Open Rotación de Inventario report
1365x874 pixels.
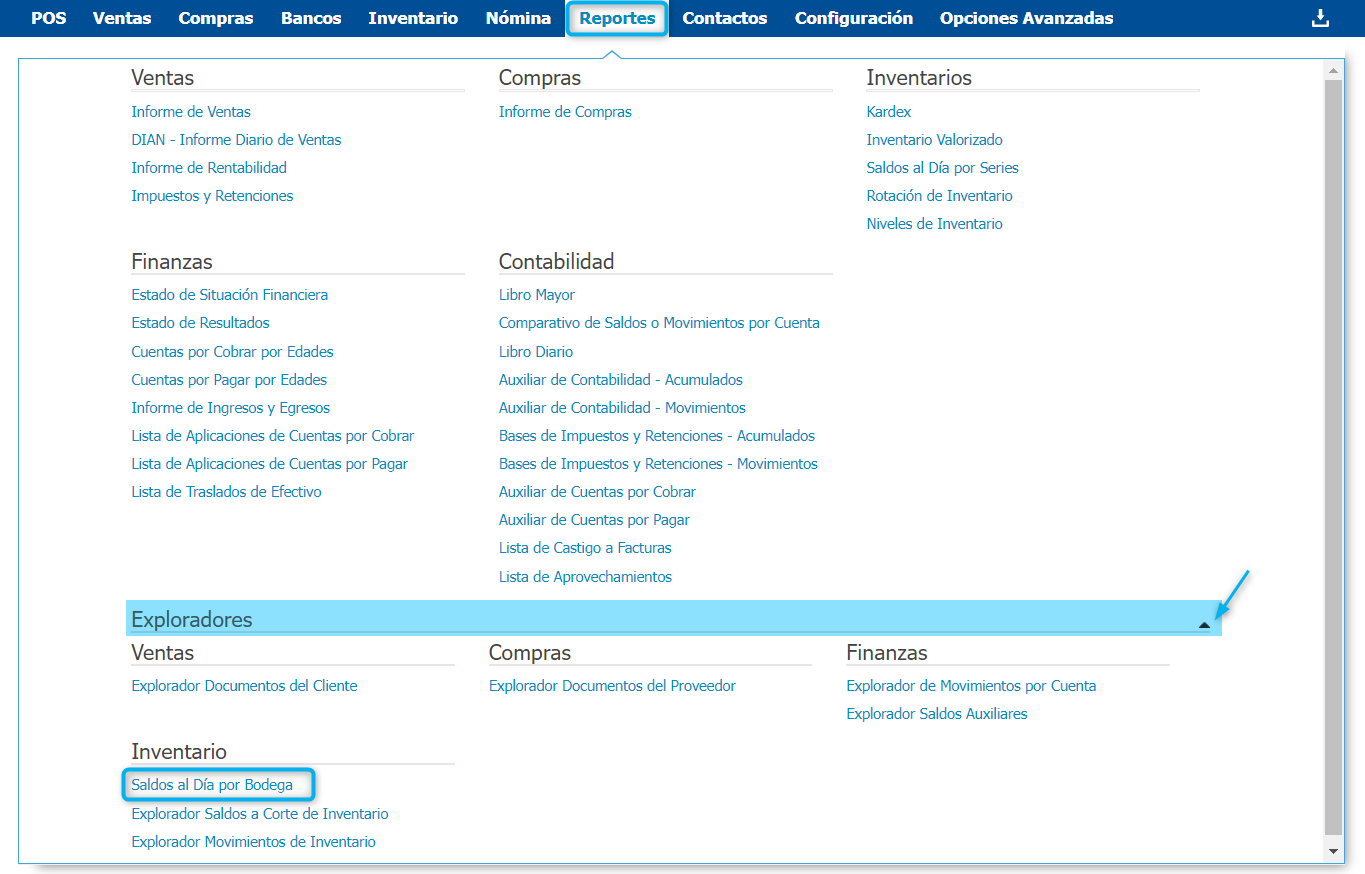point(939,196)
